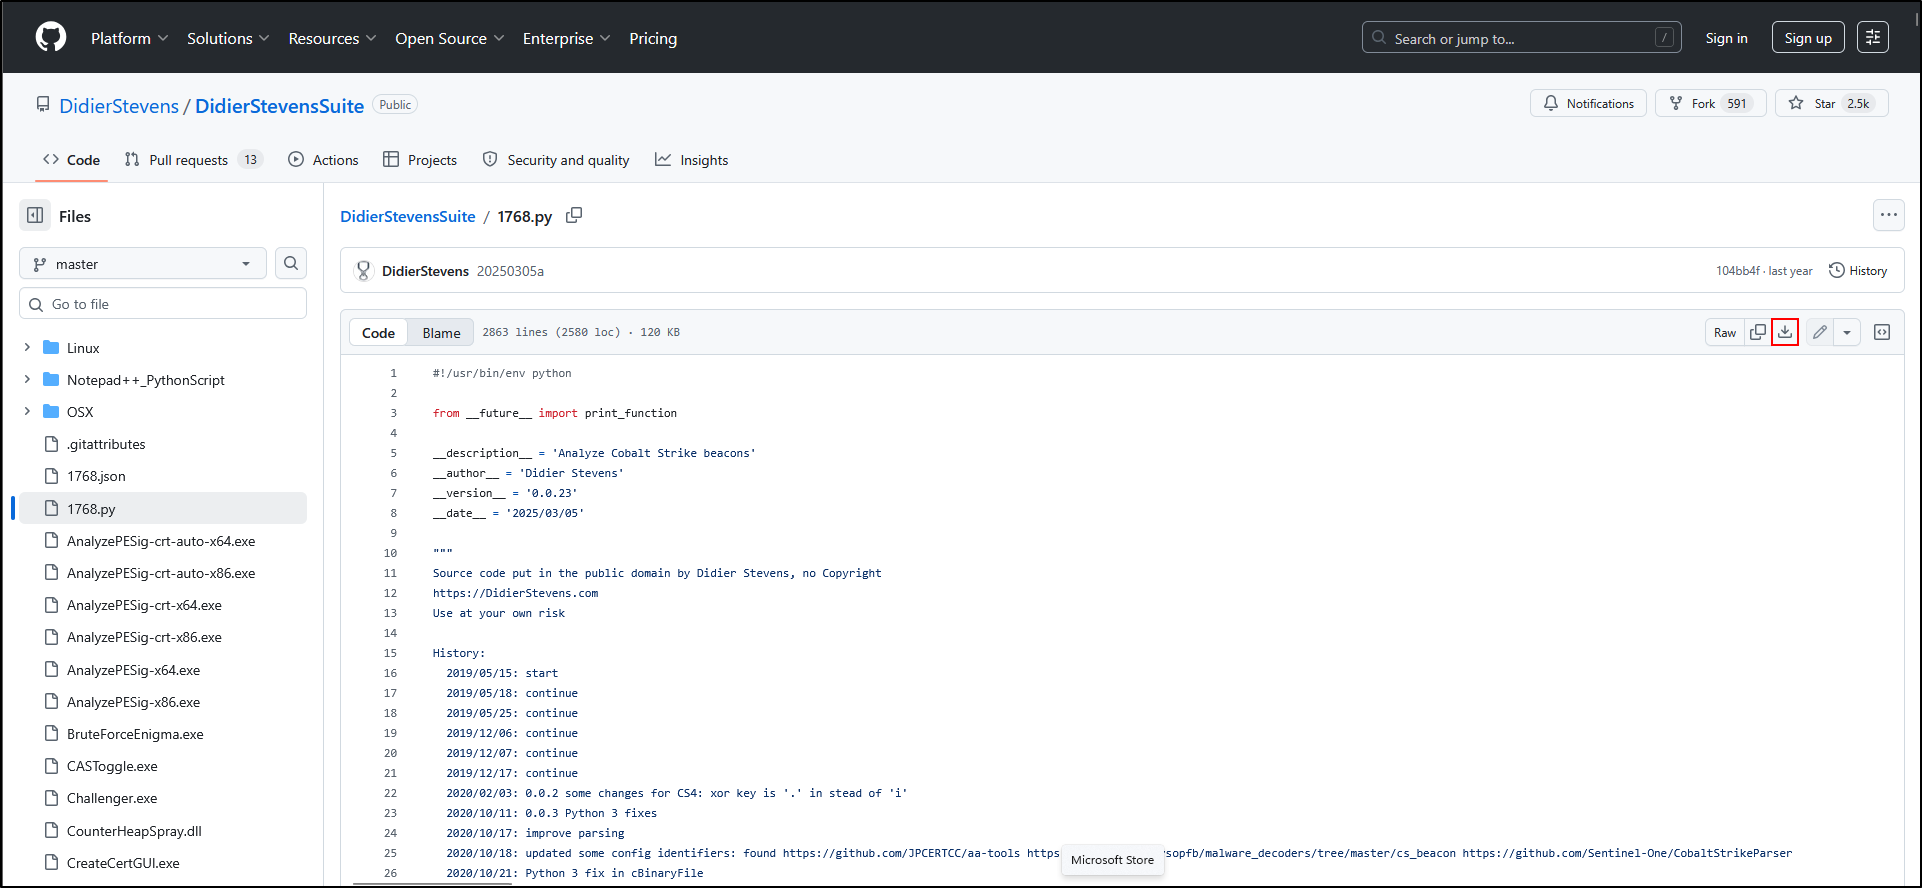Open the three-dots more options menu

[x=1888, y=215]
